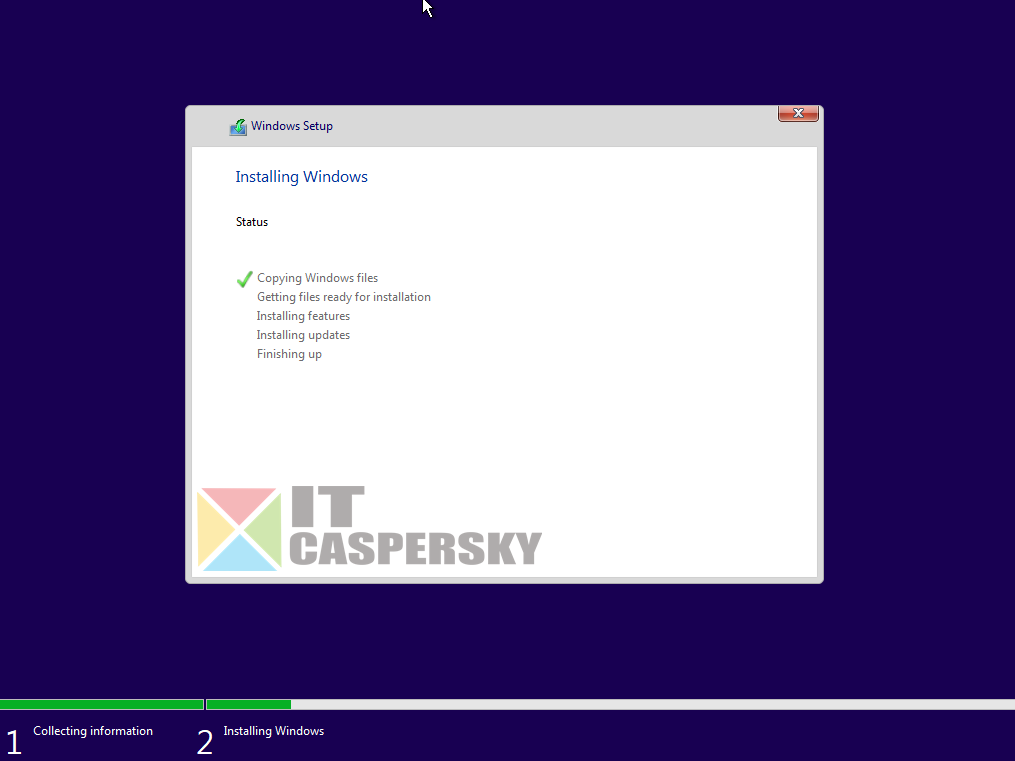
Task: Click the Windows Setup title bar icon
Action: tap(238, 126)
